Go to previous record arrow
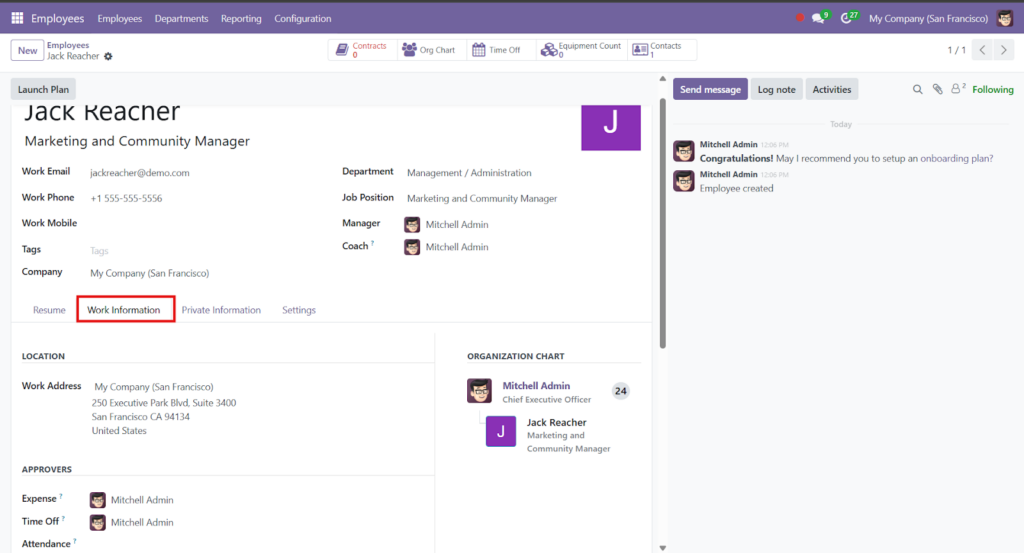This screenshot has height=553, width=1024. click(982, 50)
